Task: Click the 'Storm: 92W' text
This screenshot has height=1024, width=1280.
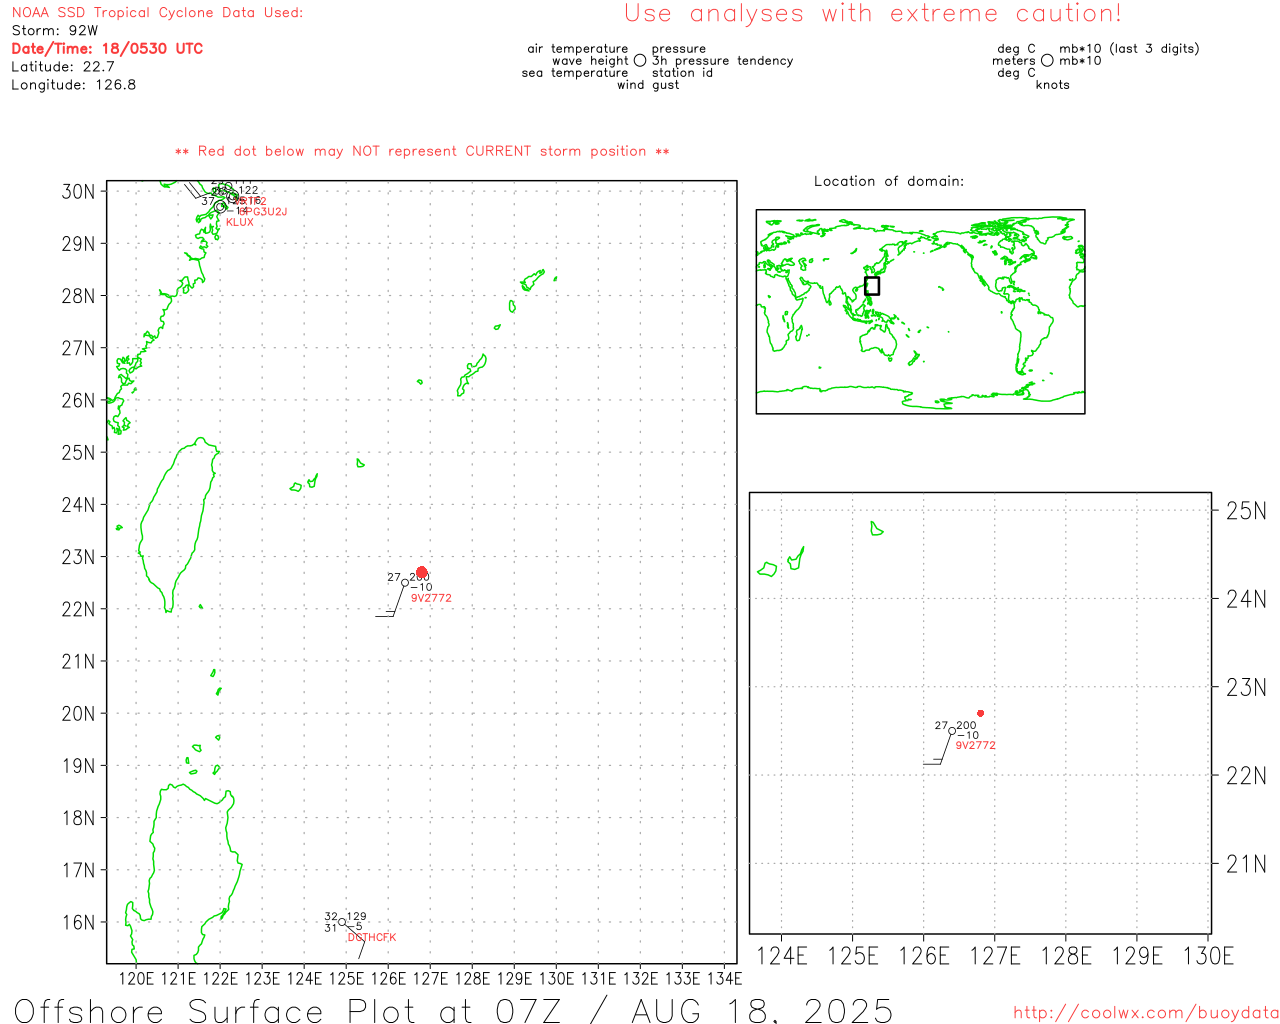Action: click(x=55, y=31)
